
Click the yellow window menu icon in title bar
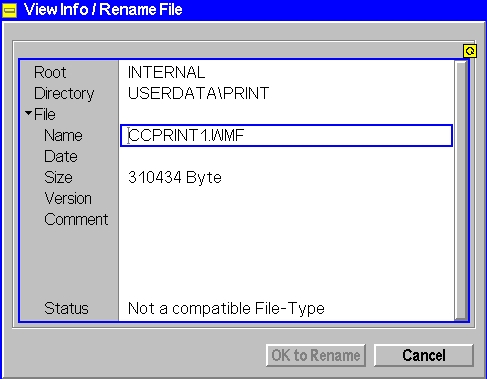coord(9,10)
